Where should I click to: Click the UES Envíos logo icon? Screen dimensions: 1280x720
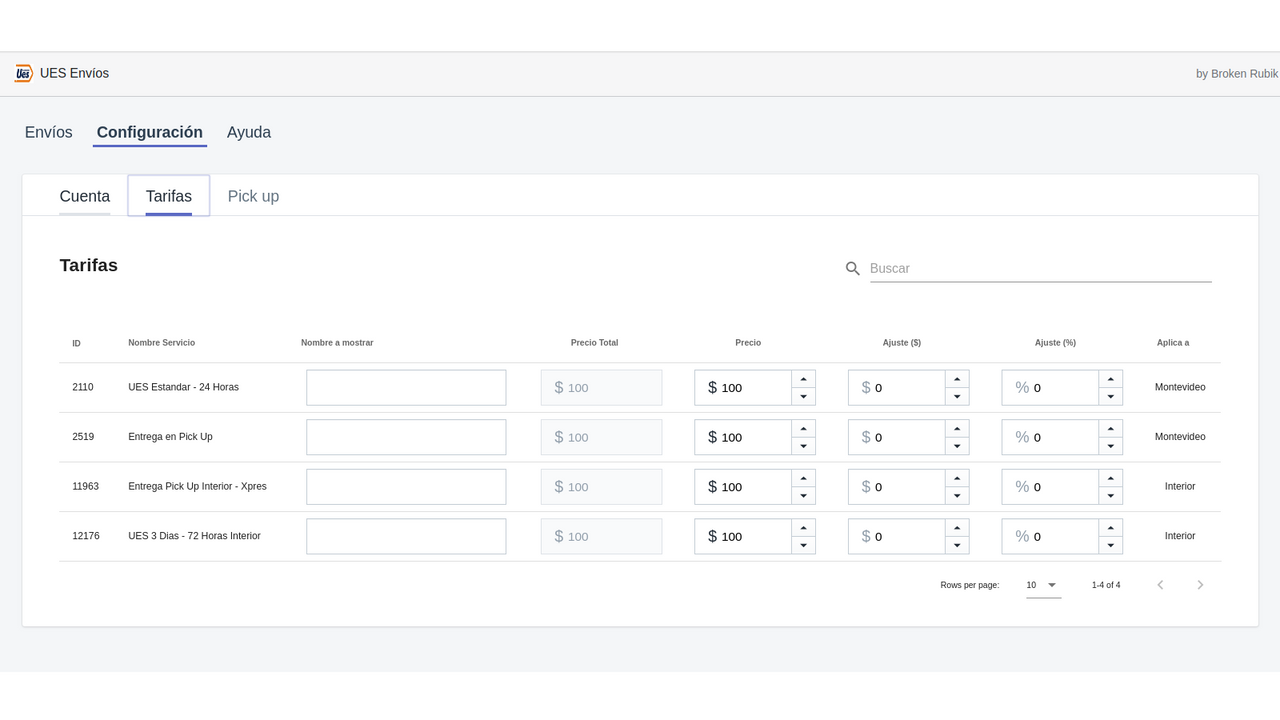pos(22,73)
